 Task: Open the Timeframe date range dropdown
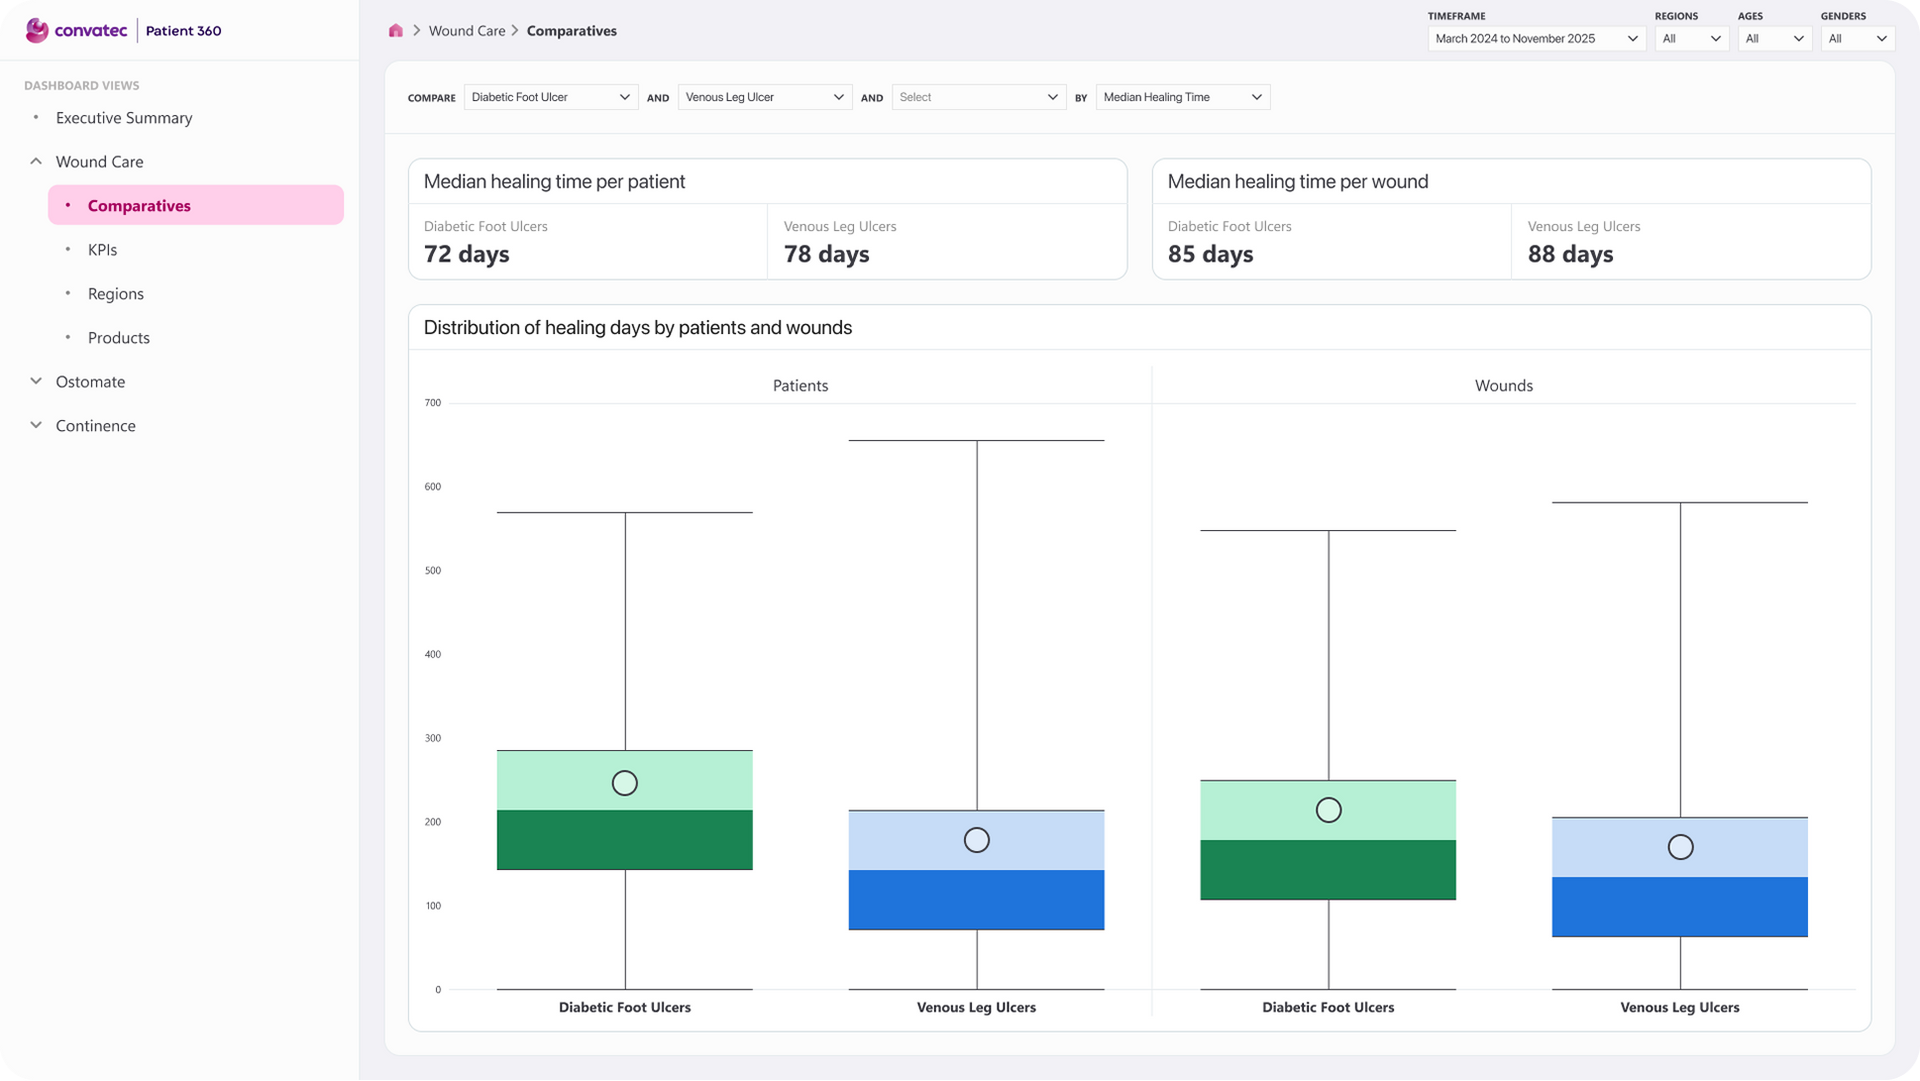1535,39
